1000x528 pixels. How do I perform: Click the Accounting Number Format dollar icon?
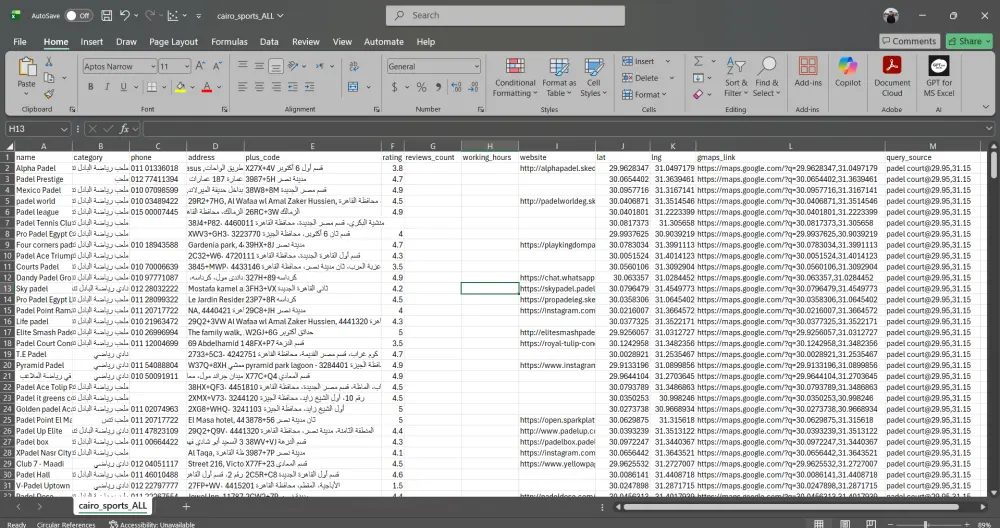[394, 87]
